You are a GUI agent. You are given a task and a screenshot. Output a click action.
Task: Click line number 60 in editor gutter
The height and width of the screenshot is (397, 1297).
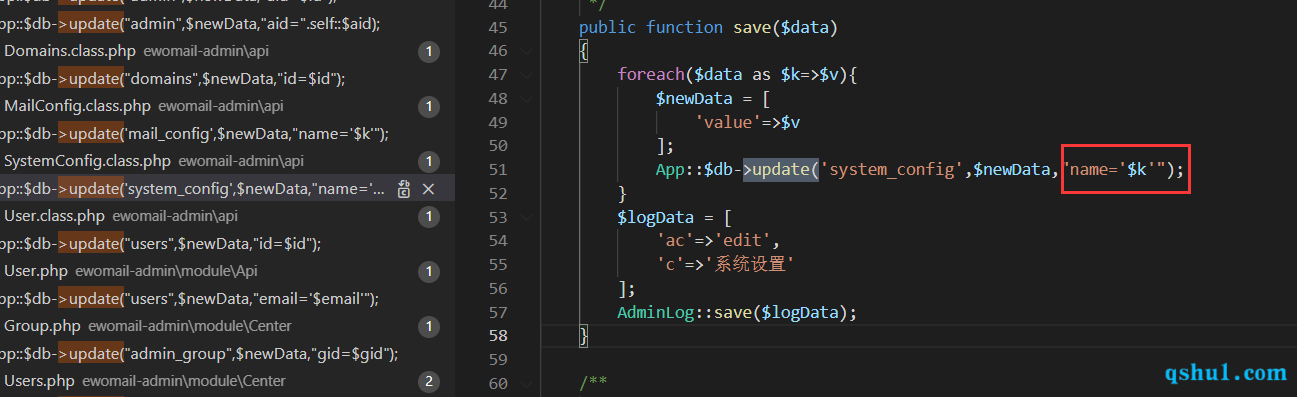(498, 383)
